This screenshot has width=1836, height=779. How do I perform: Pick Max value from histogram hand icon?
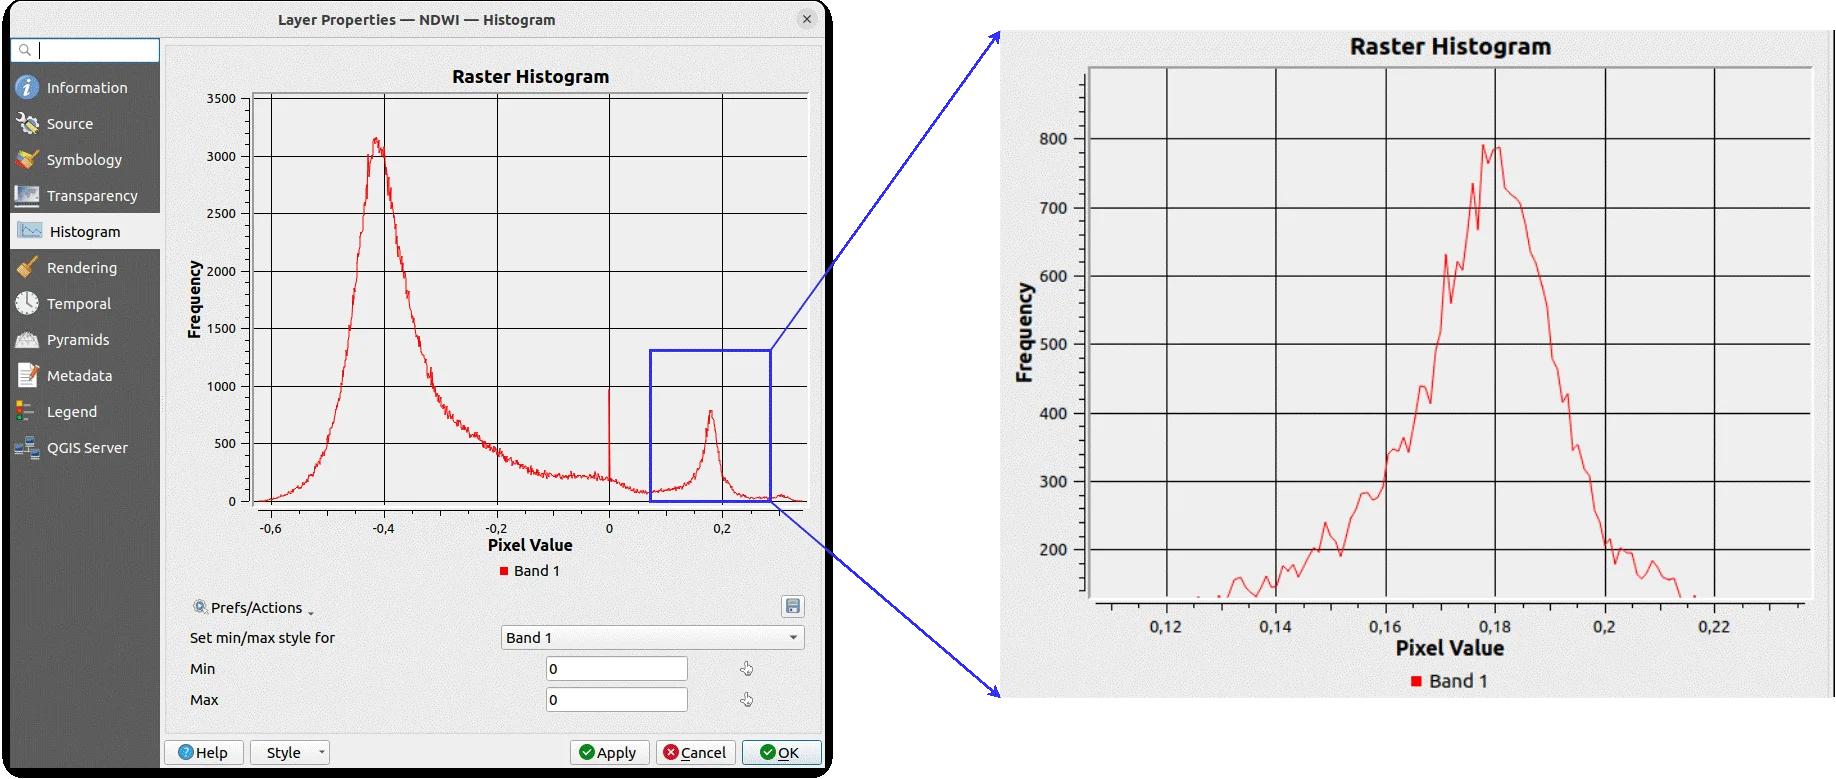[746, 700]
